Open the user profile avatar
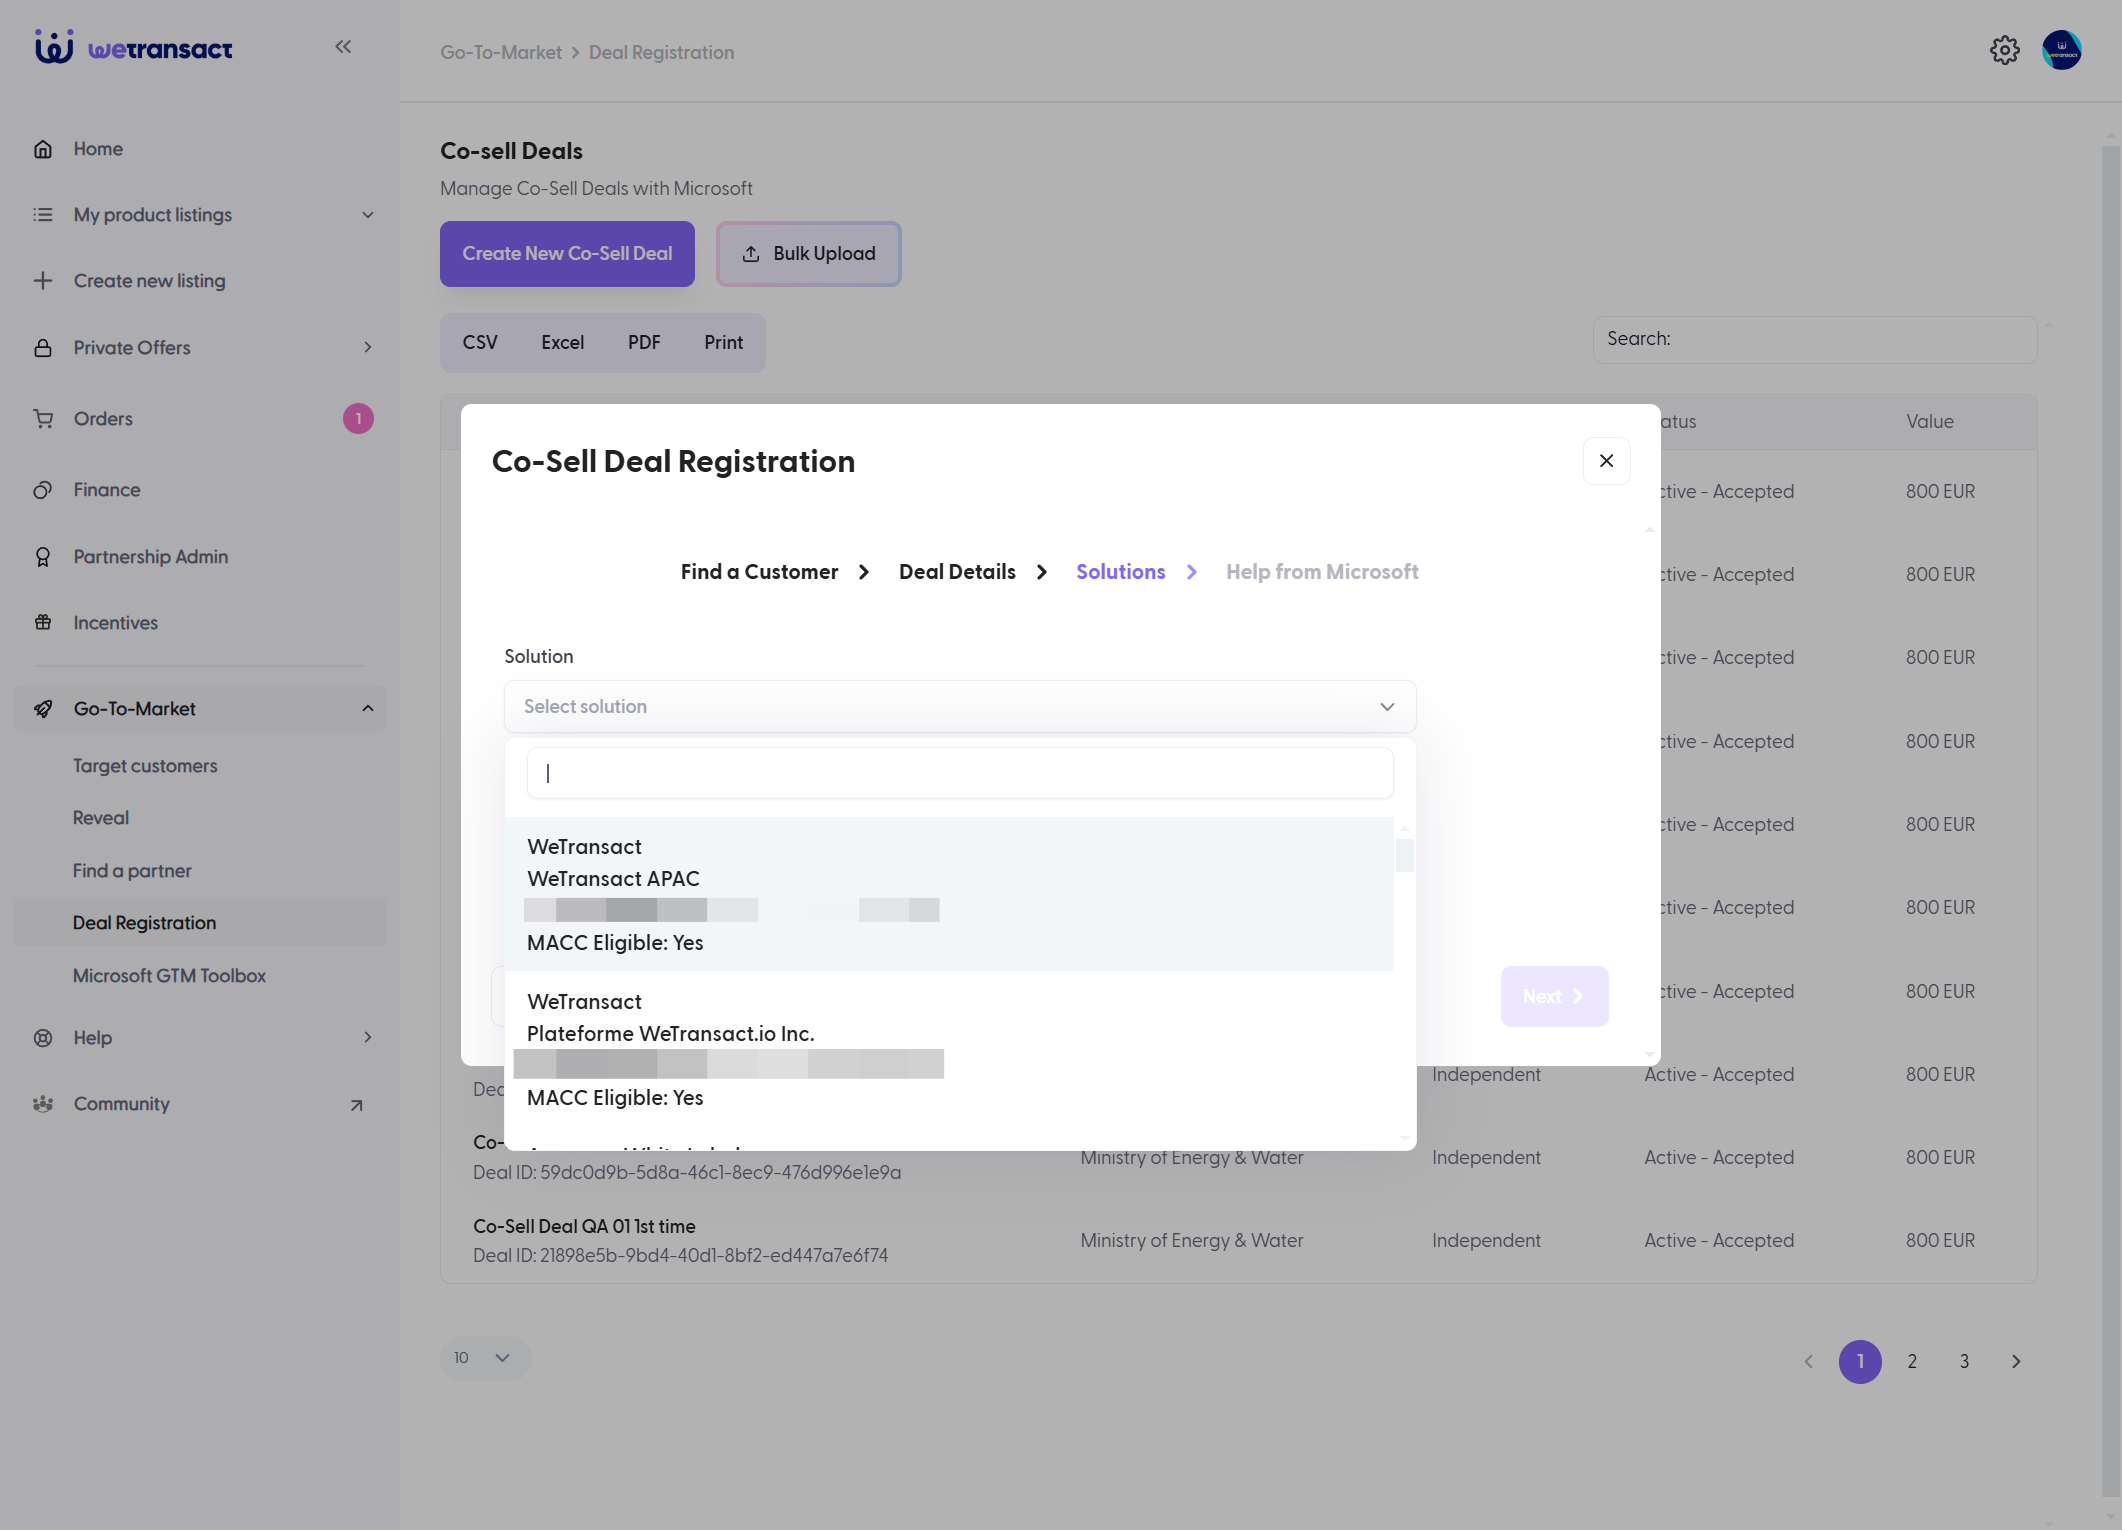This screenshot has height=1530, width=2122. click(x=2061, y=50)
